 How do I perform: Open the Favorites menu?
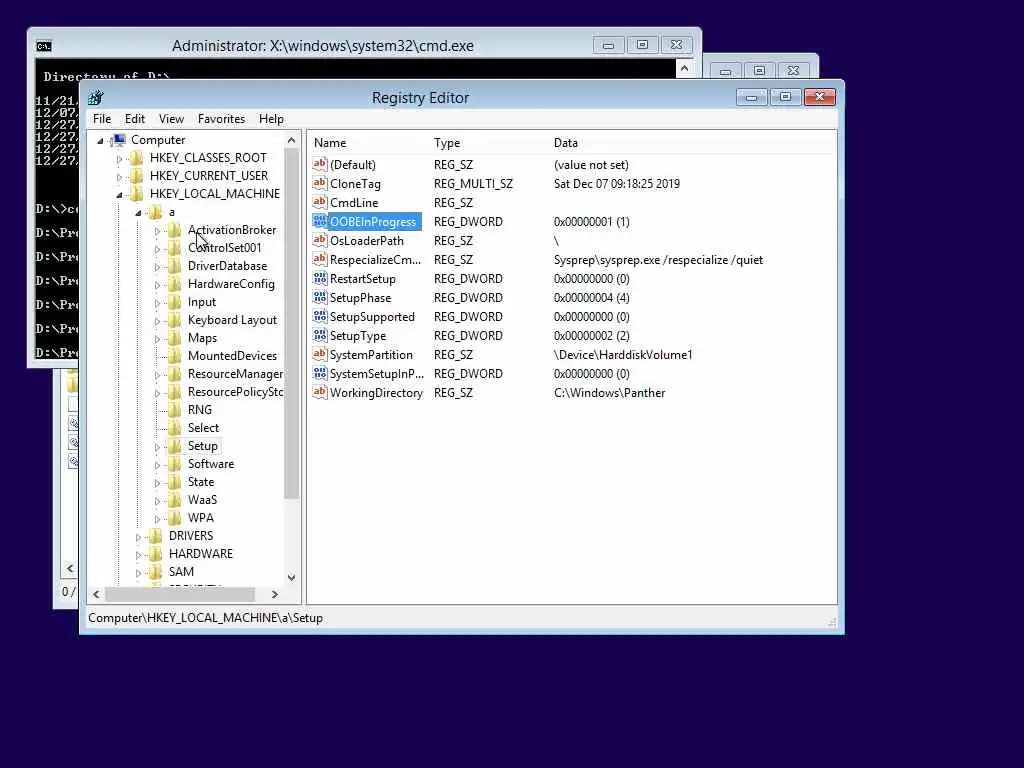click(221, 119)
